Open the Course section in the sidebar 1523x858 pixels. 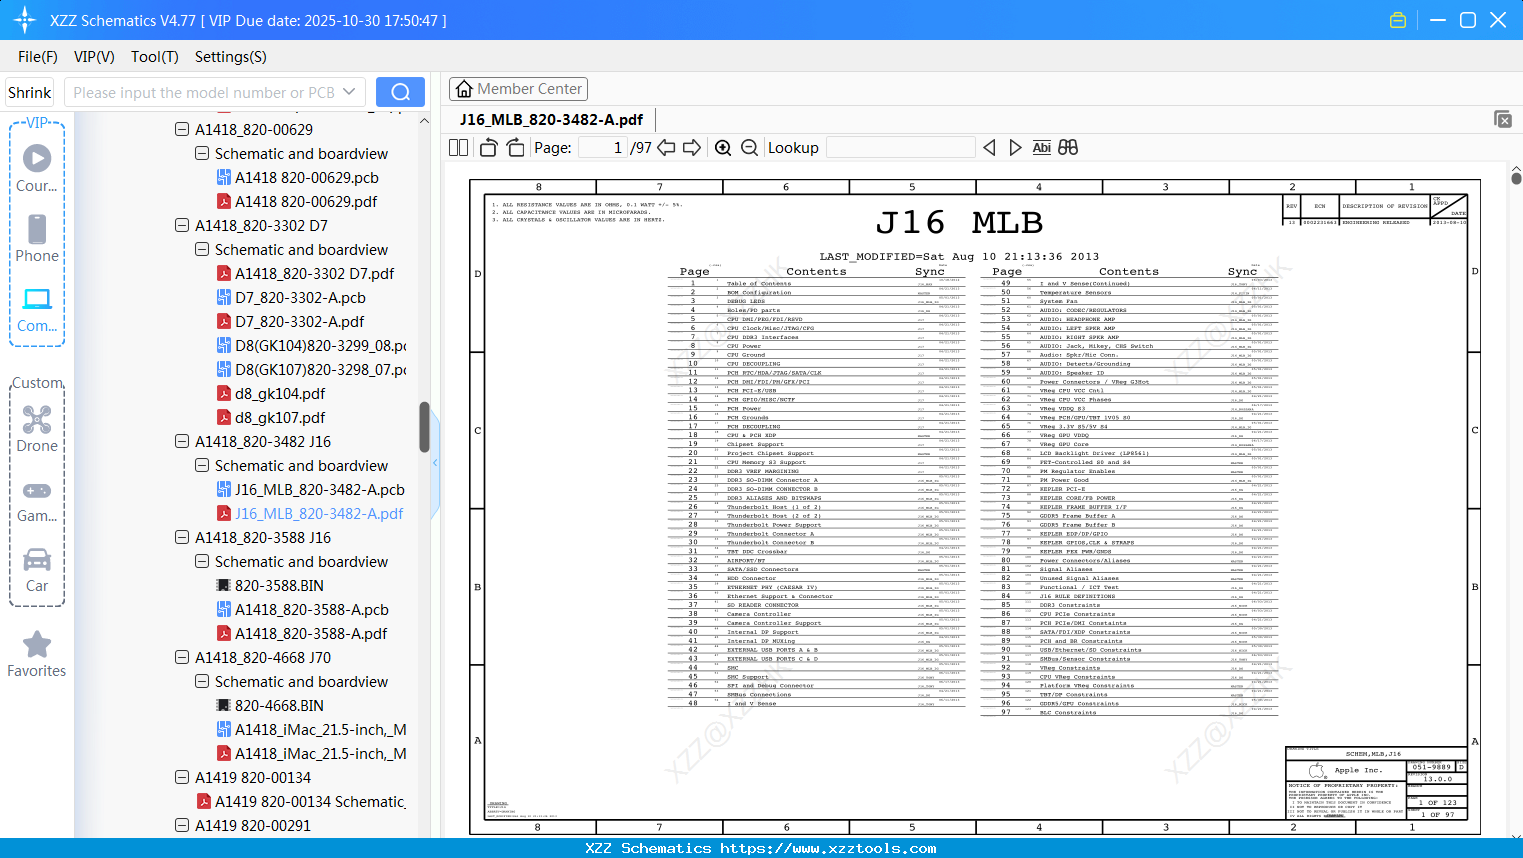(x=37, y=168)
